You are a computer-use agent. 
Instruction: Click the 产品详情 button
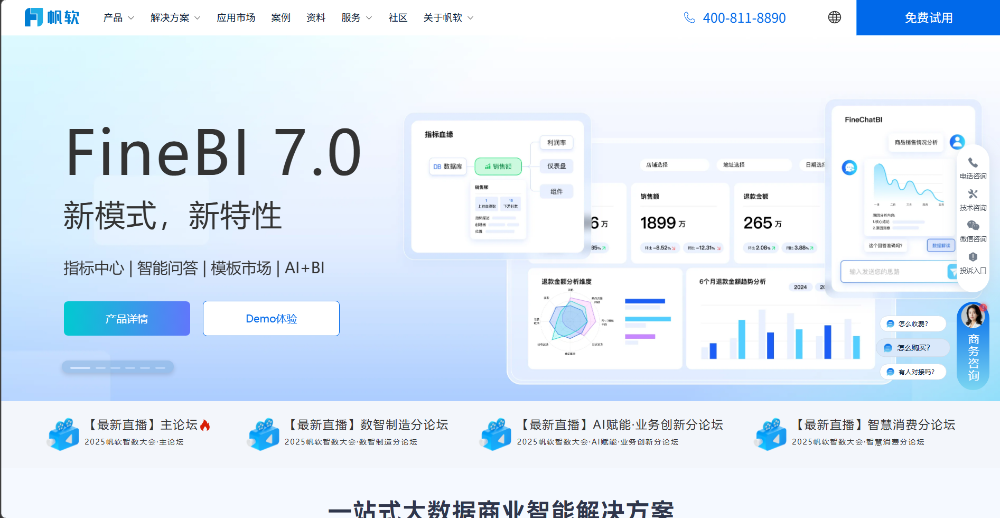127,318
